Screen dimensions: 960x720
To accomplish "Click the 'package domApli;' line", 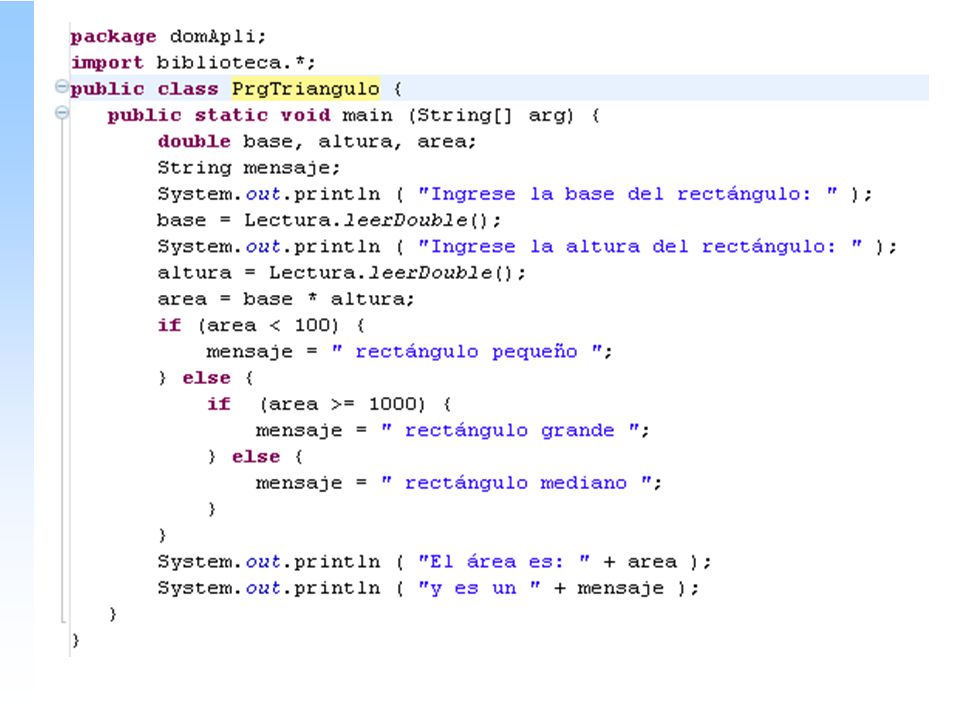I will click(168, 37).
